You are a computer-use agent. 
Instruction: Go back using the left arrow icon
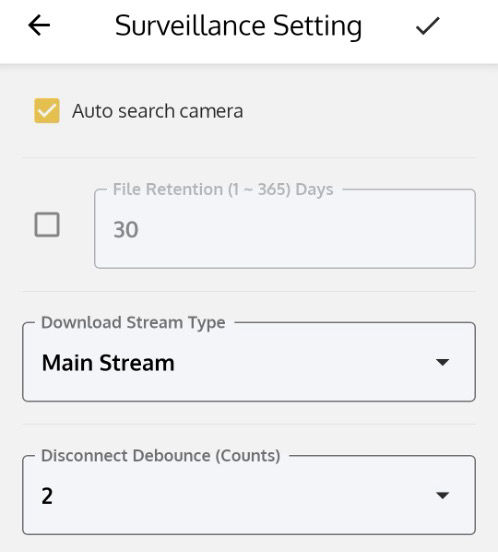(x=39, y=26)
